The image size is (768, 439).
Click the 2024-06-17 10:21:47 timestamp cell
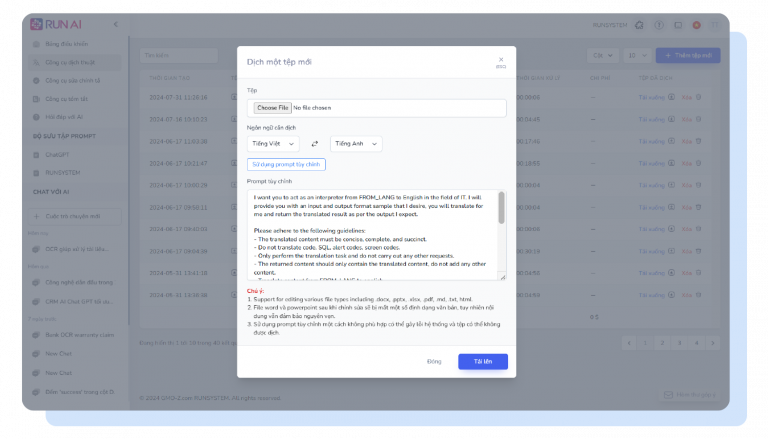[x=178, y=164]
